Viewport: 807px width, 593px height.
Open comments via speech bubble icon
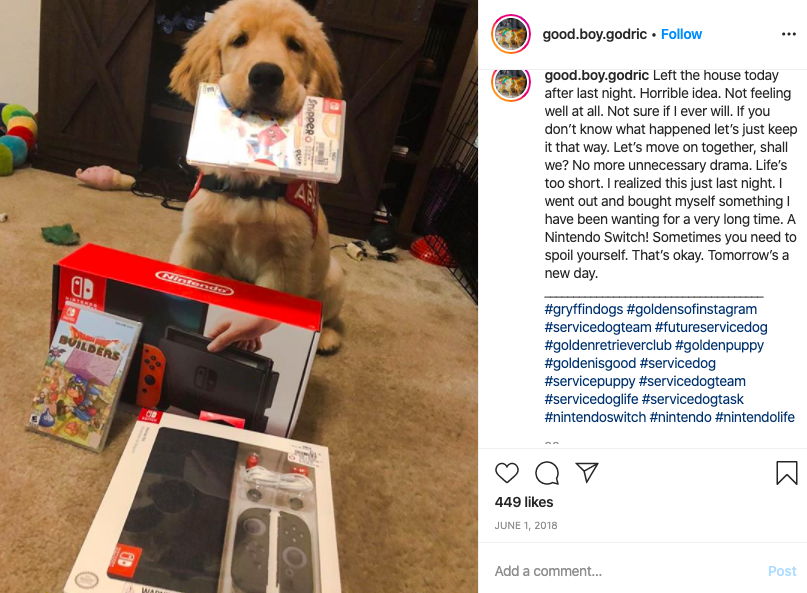(547, 473)
